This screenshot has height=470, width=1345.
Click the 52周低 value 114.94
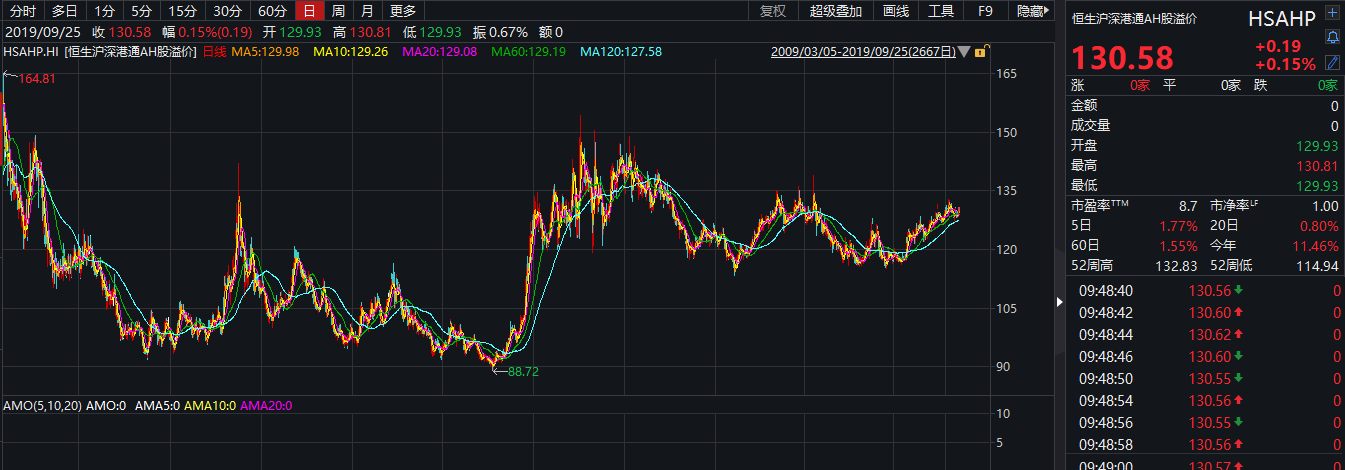(x=1317, y=264)
